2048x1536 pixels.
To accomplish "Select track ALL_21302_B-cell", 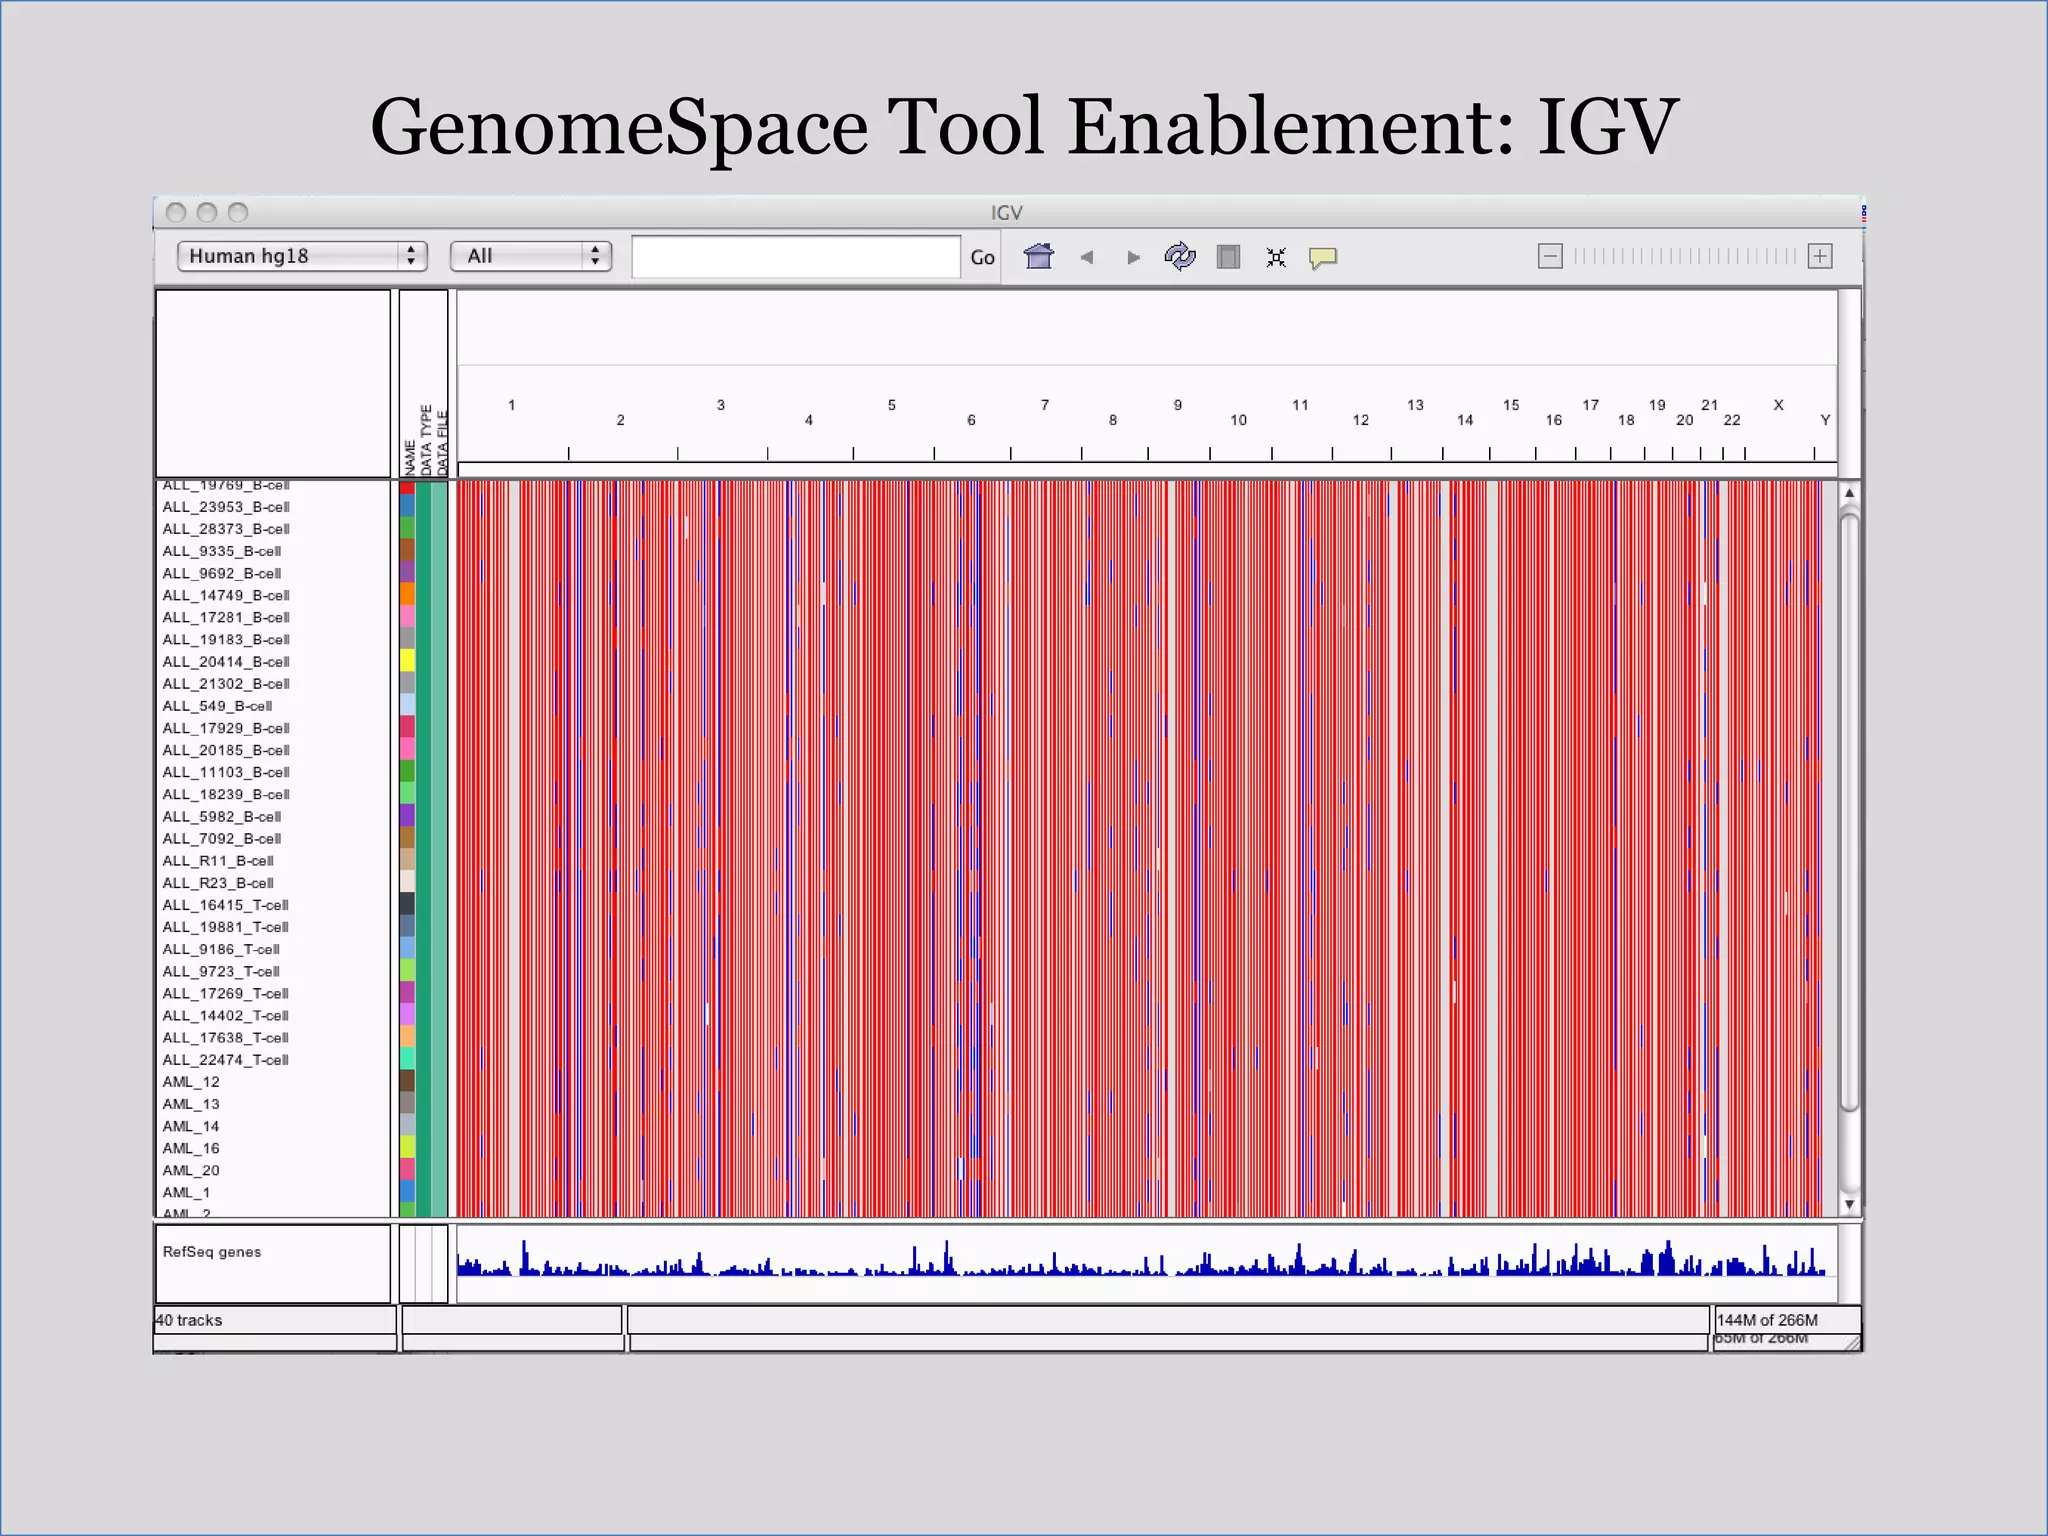I will [x=226, y=683].
